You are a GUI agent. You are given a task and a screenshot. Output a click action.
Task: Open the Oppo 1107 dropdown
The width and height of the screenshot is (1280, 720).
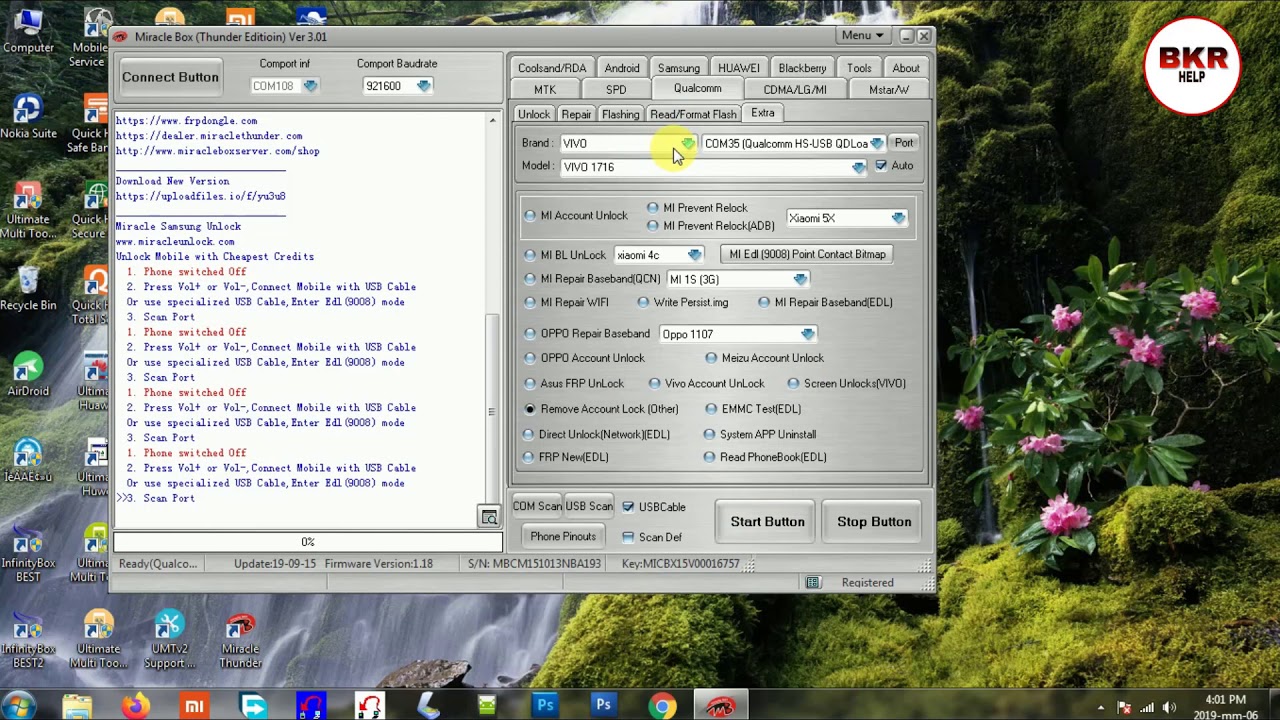pyautogui.click(x=807, y=334)
